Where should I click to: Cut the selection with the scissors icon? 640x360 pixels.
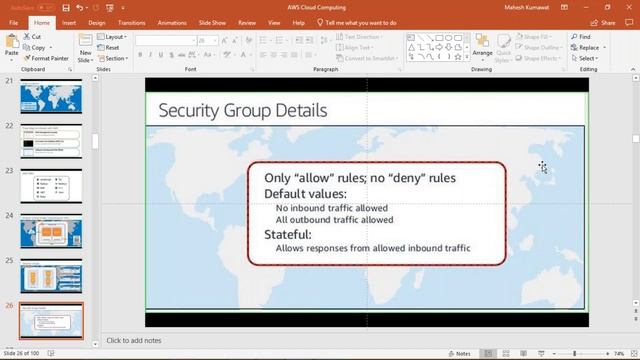point(27,37)
